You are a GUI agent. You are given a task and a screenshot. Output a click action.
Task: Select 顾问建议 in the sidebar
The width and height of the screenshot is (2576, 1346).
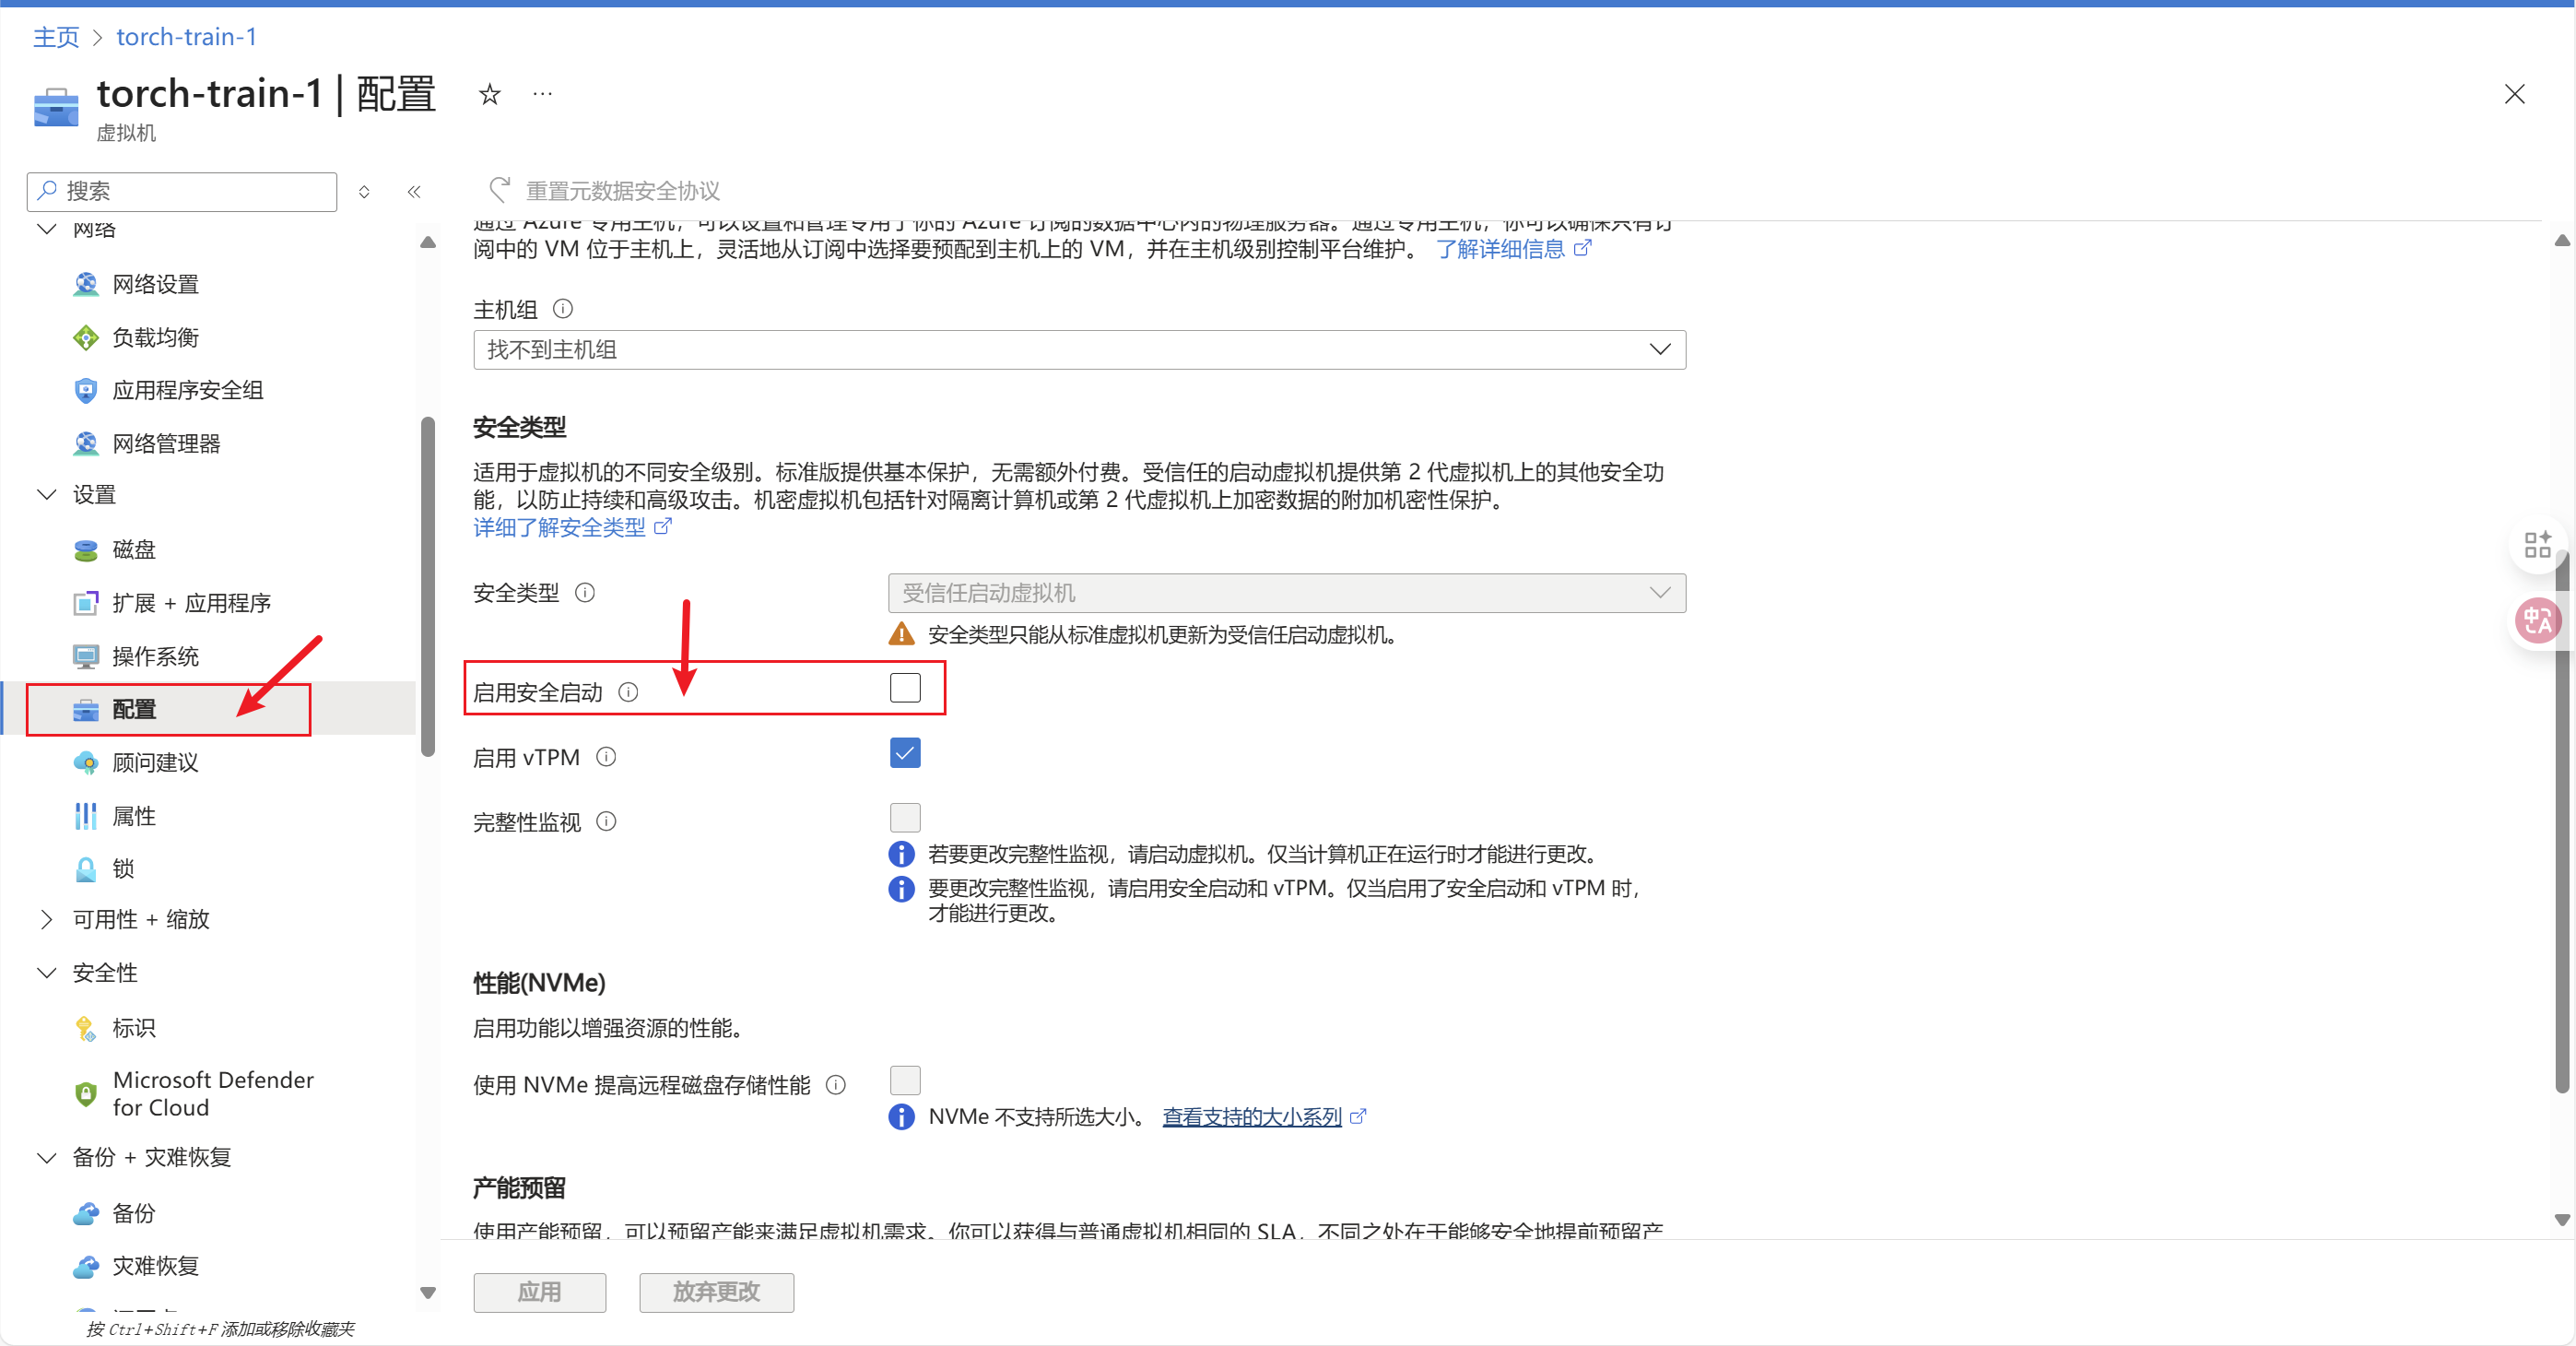coord(156,763)
